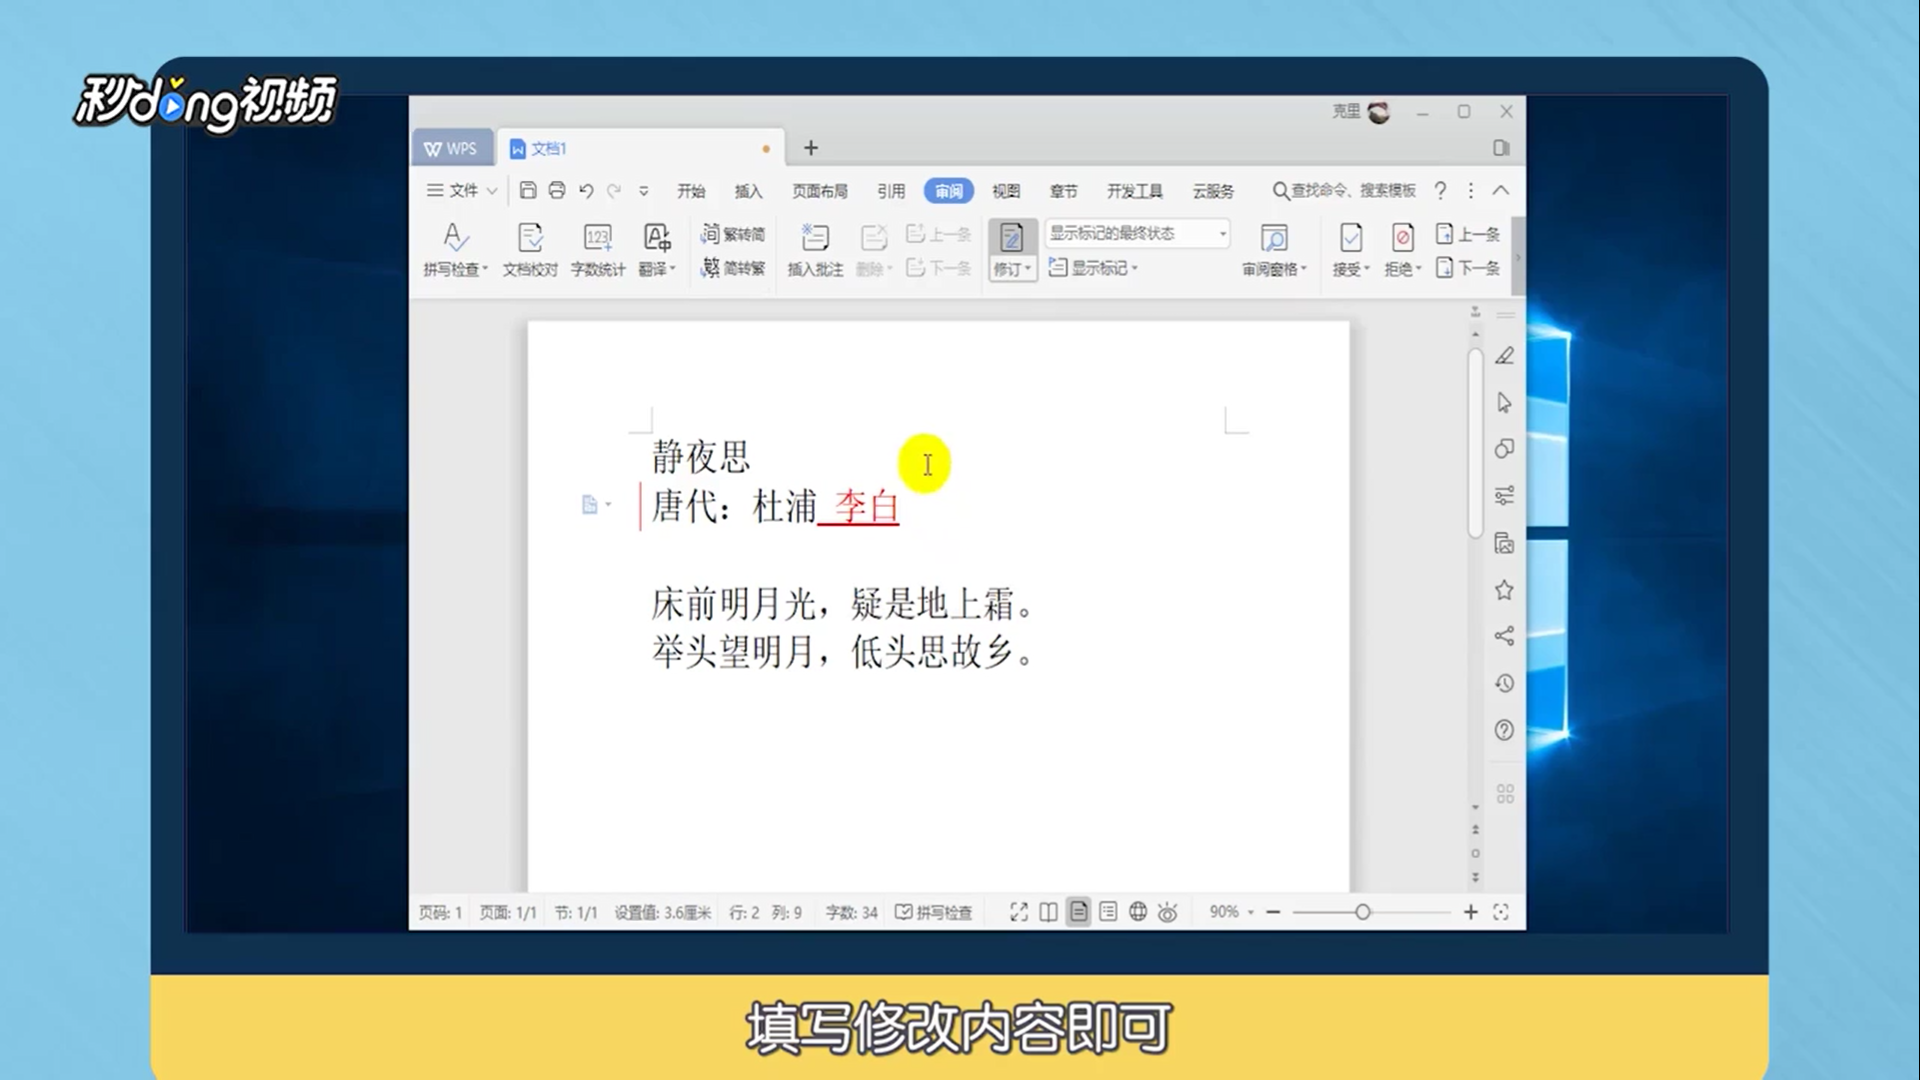Enter full screen view from status bar
Image resolution: width=1920 pixels, height=1080 pixels.
tap(1019, 912)
